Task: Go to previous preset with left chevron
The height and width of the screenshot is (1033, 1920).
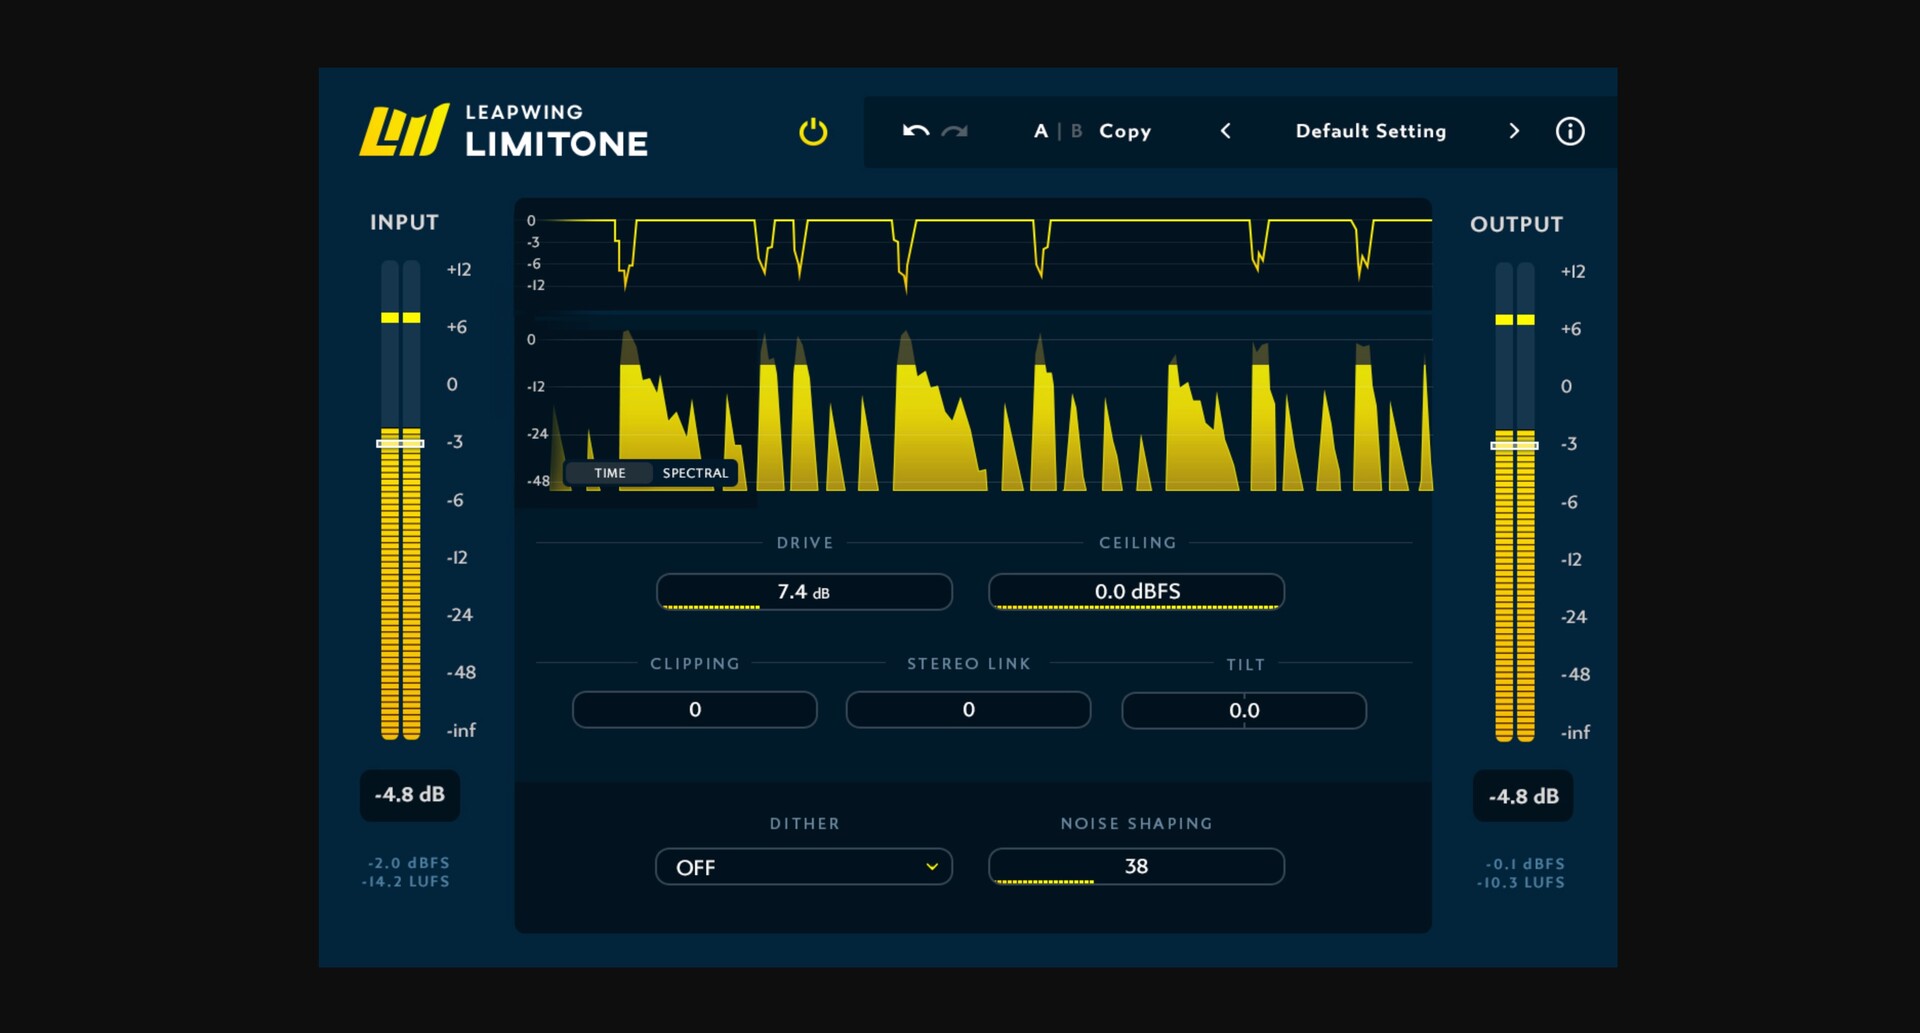Action: coord(1225,131)
